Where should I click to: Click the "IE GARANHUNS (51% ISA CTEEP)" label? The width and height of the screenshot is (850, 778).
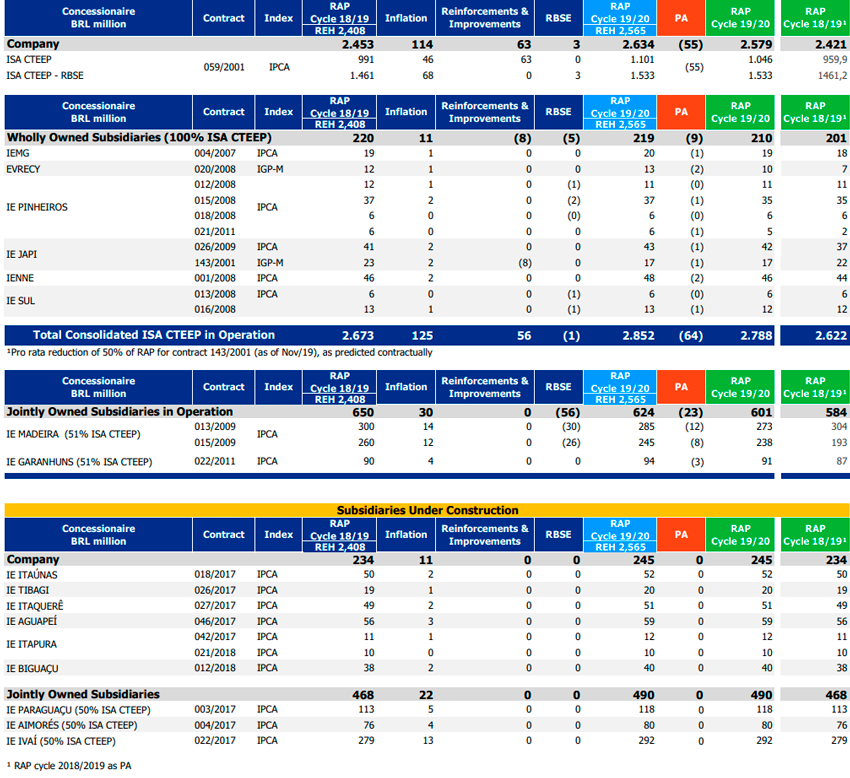click(x=79, y=462)
